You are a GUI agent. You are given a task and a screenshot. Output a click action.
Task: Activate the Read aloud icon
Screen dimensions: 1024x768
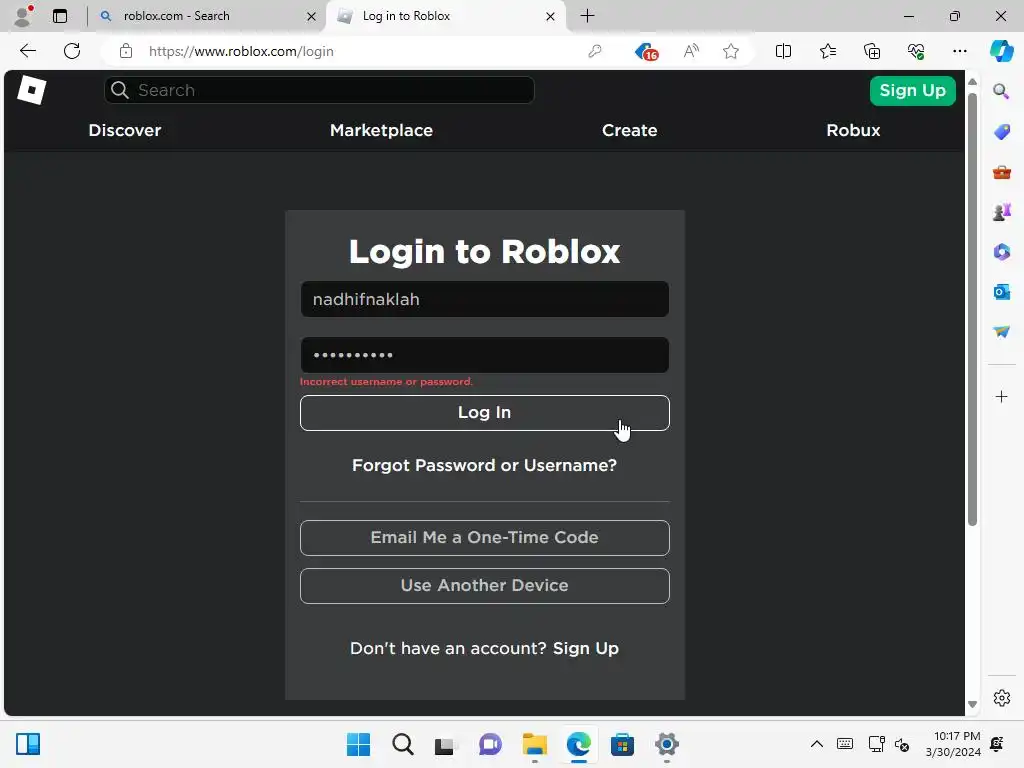(x=691, y=51)
